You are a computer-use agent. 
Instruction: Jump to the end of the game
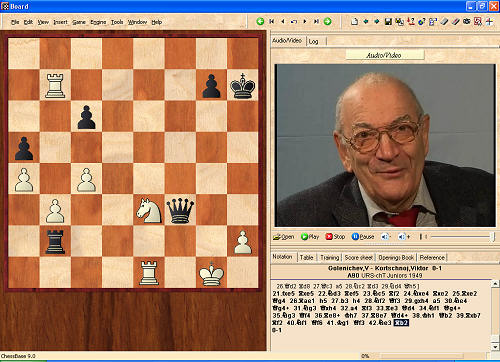pyautogui.click(x=316, y=21)
